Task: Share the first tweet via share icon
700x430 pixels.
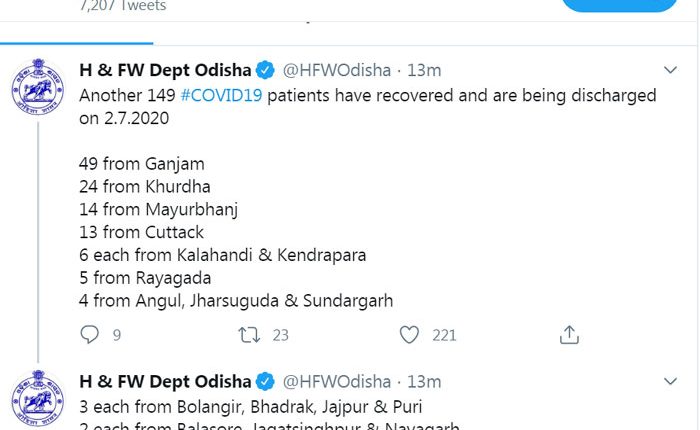Action: 569,334
